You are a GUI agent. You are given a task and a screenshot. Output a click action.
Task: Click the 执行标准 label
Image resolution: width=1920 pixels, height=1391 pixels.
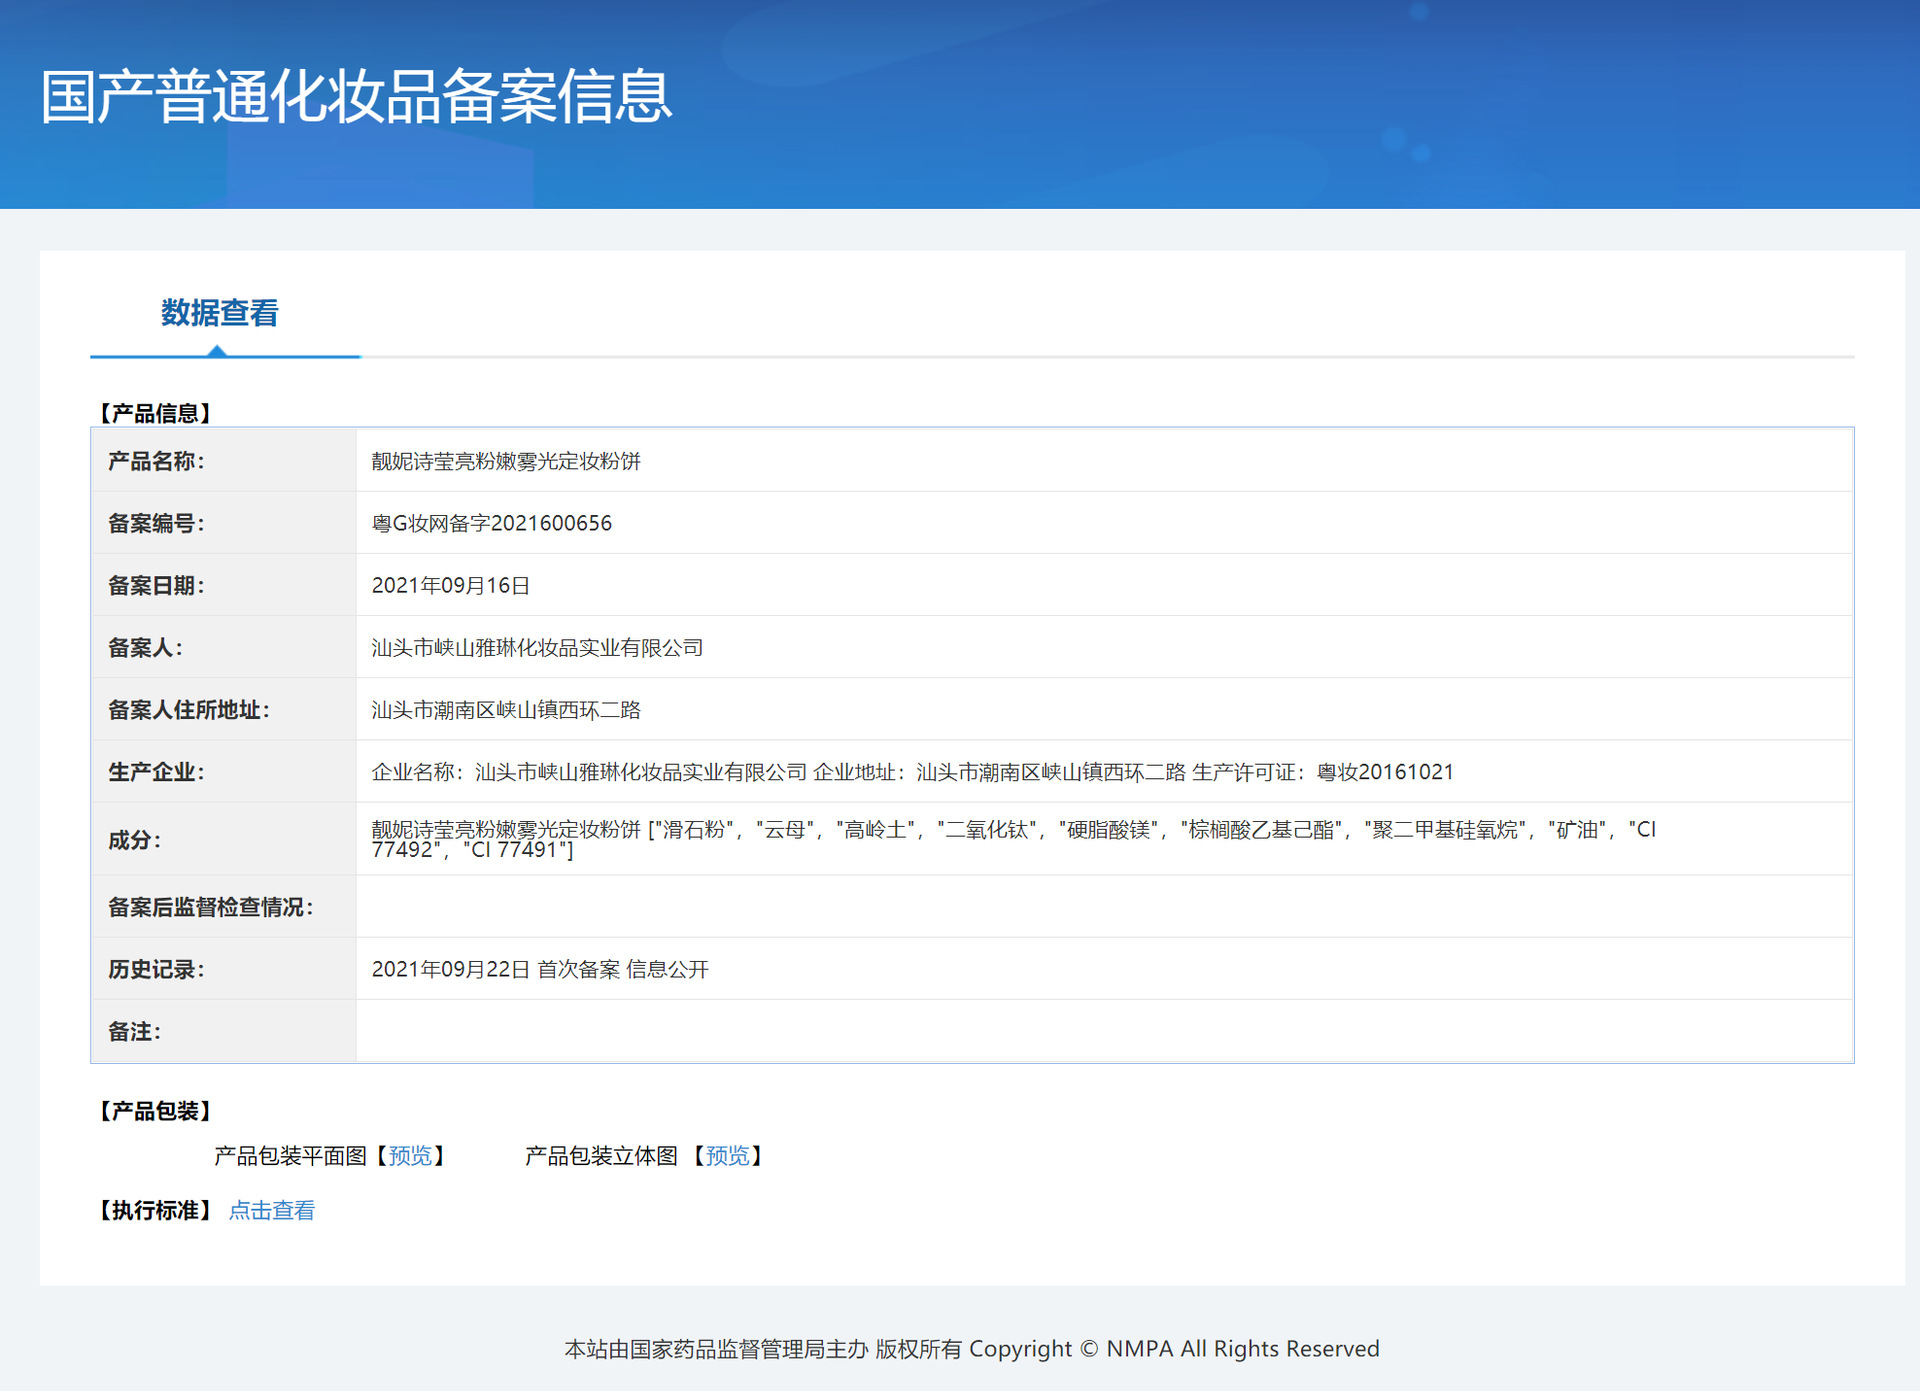click(154, 1211)
